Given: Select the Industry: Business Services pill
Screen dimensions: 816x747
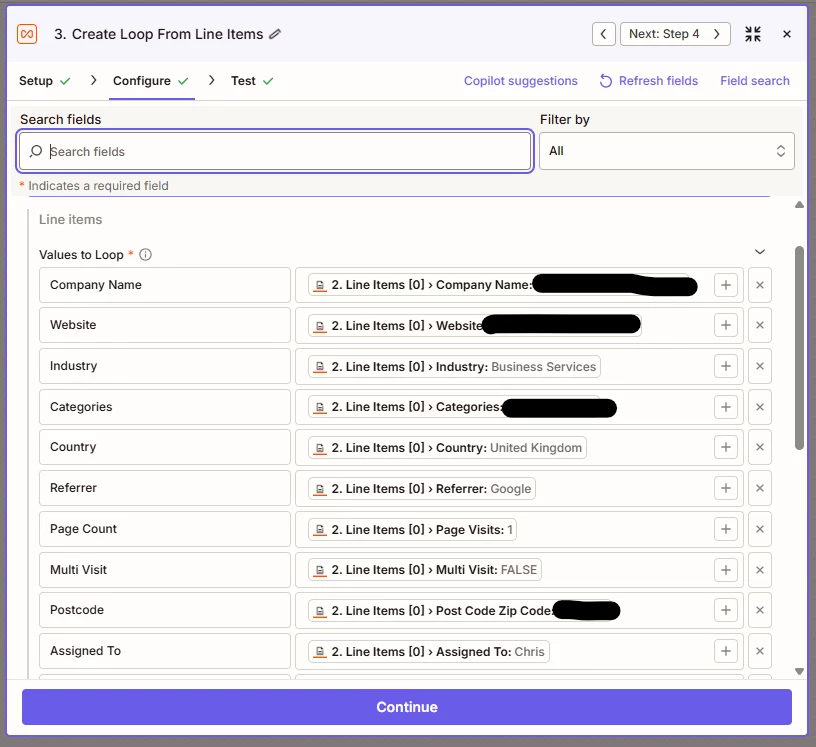Looking at the screenshot, I should [454, 366].
